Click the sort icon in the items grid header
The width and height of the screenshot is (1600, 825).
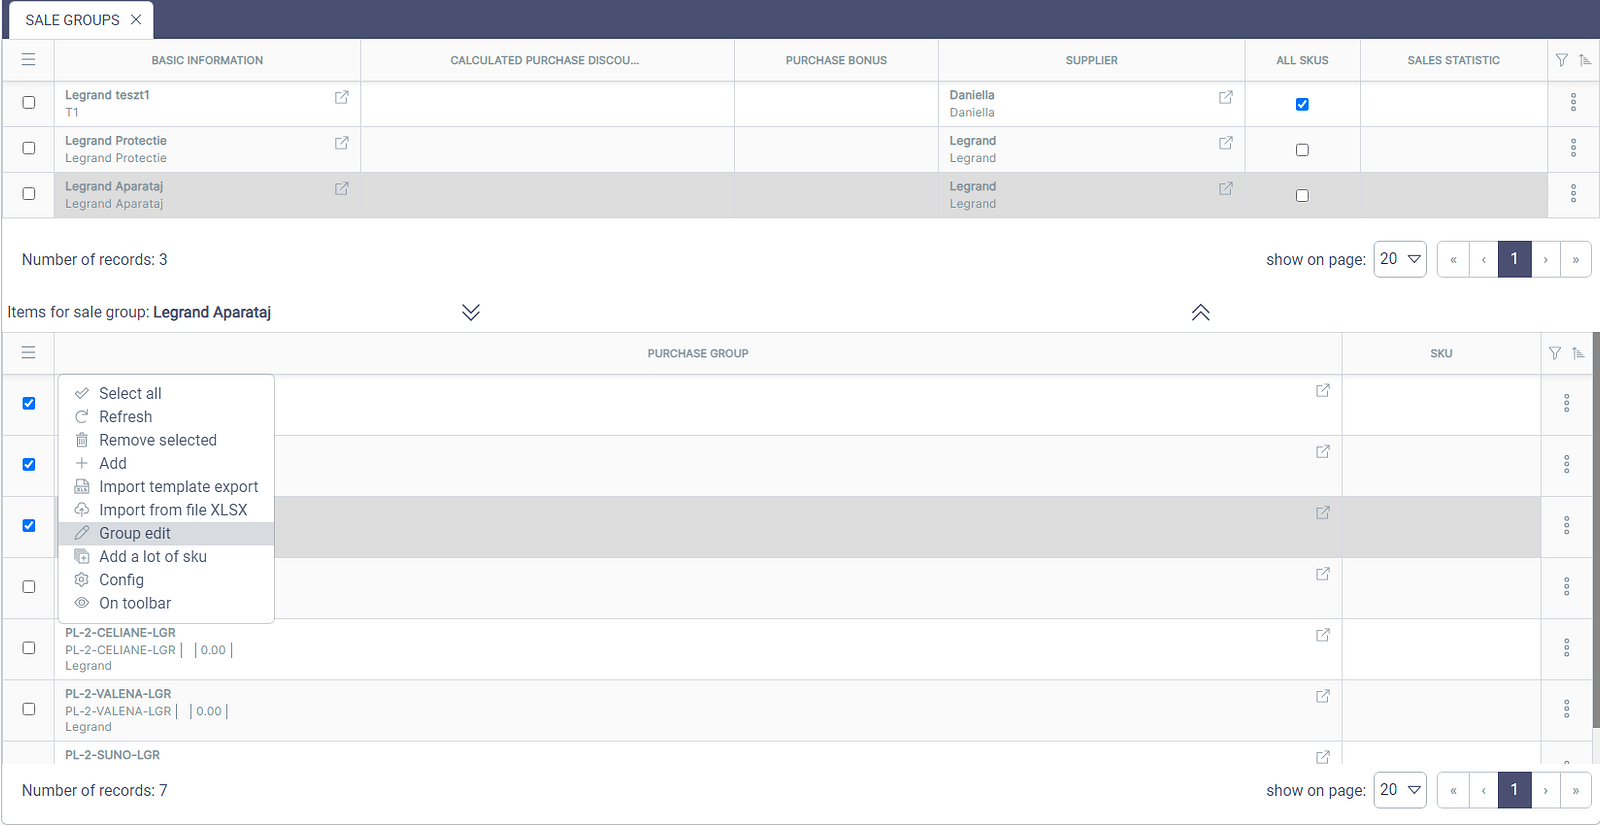point(1578,353)
